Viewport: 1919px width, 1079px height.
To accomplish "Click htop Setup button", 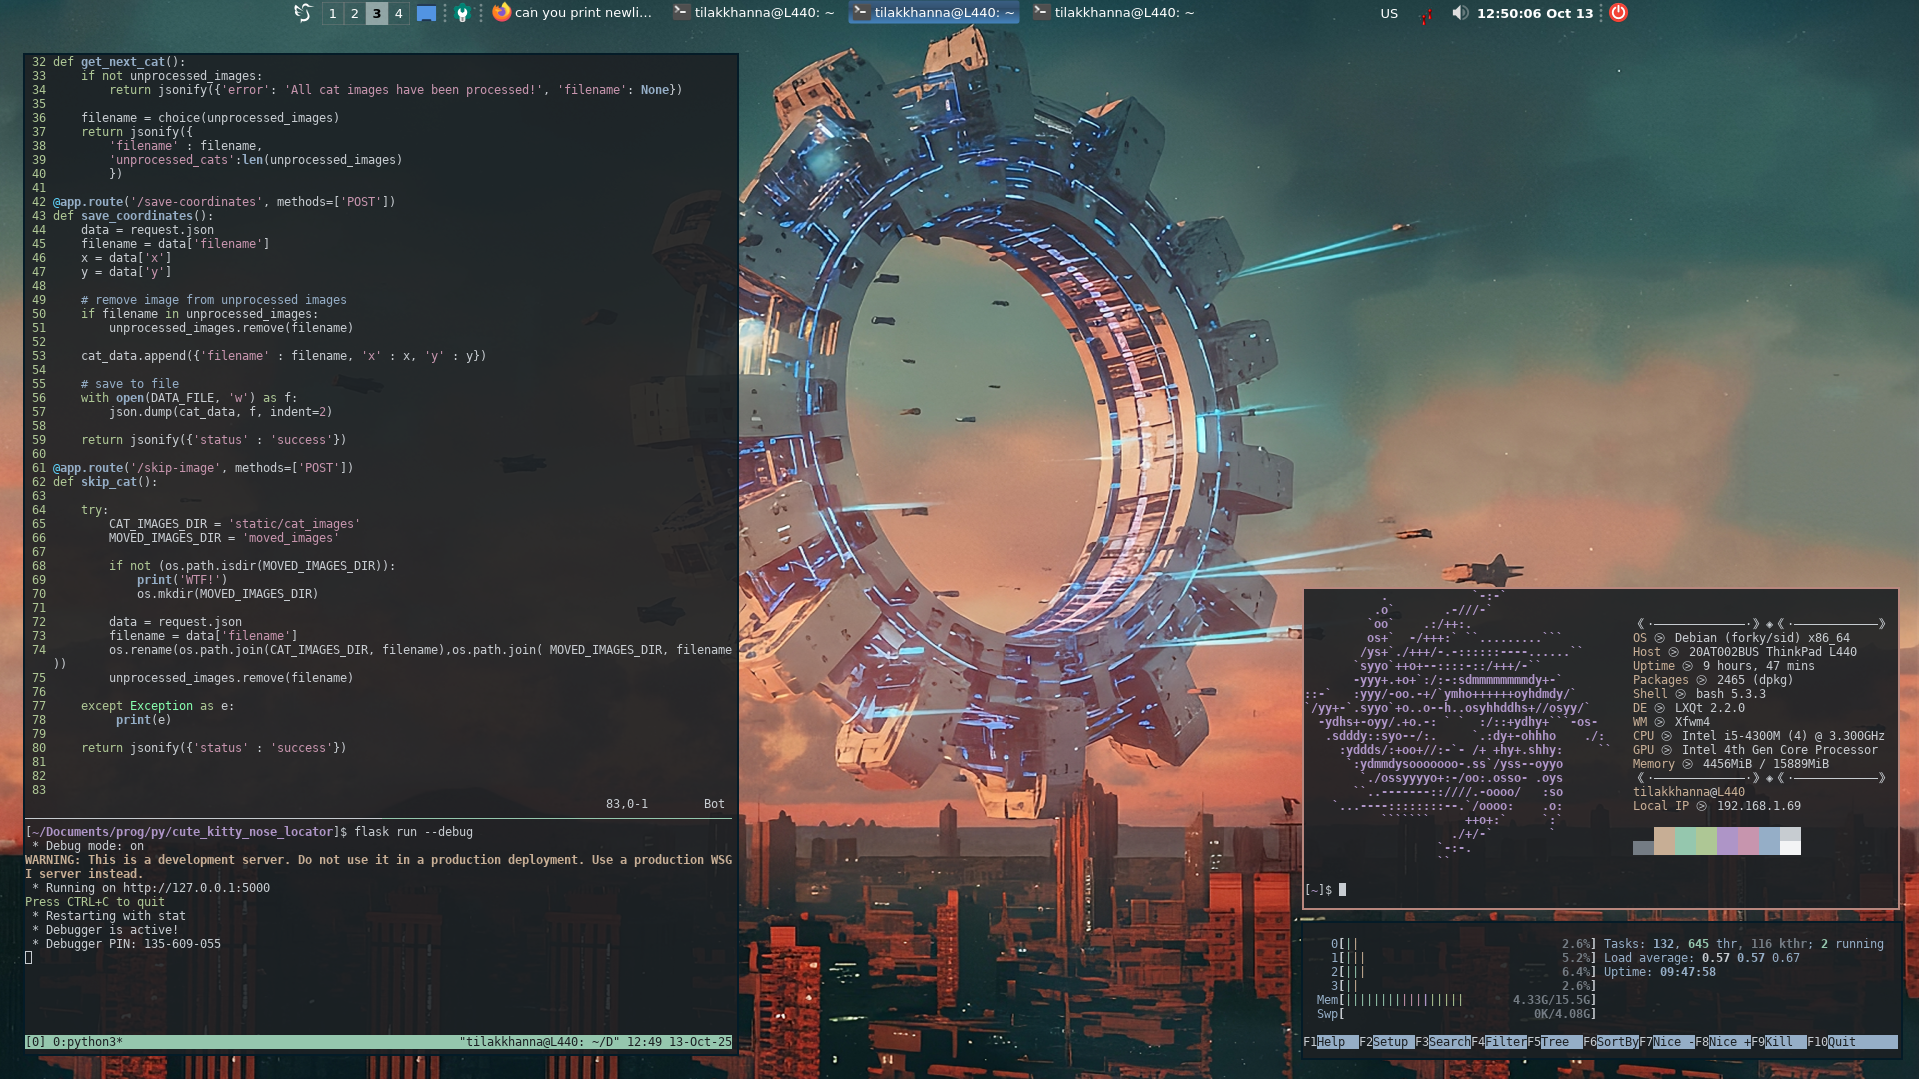I will tap(1390, 1042).
